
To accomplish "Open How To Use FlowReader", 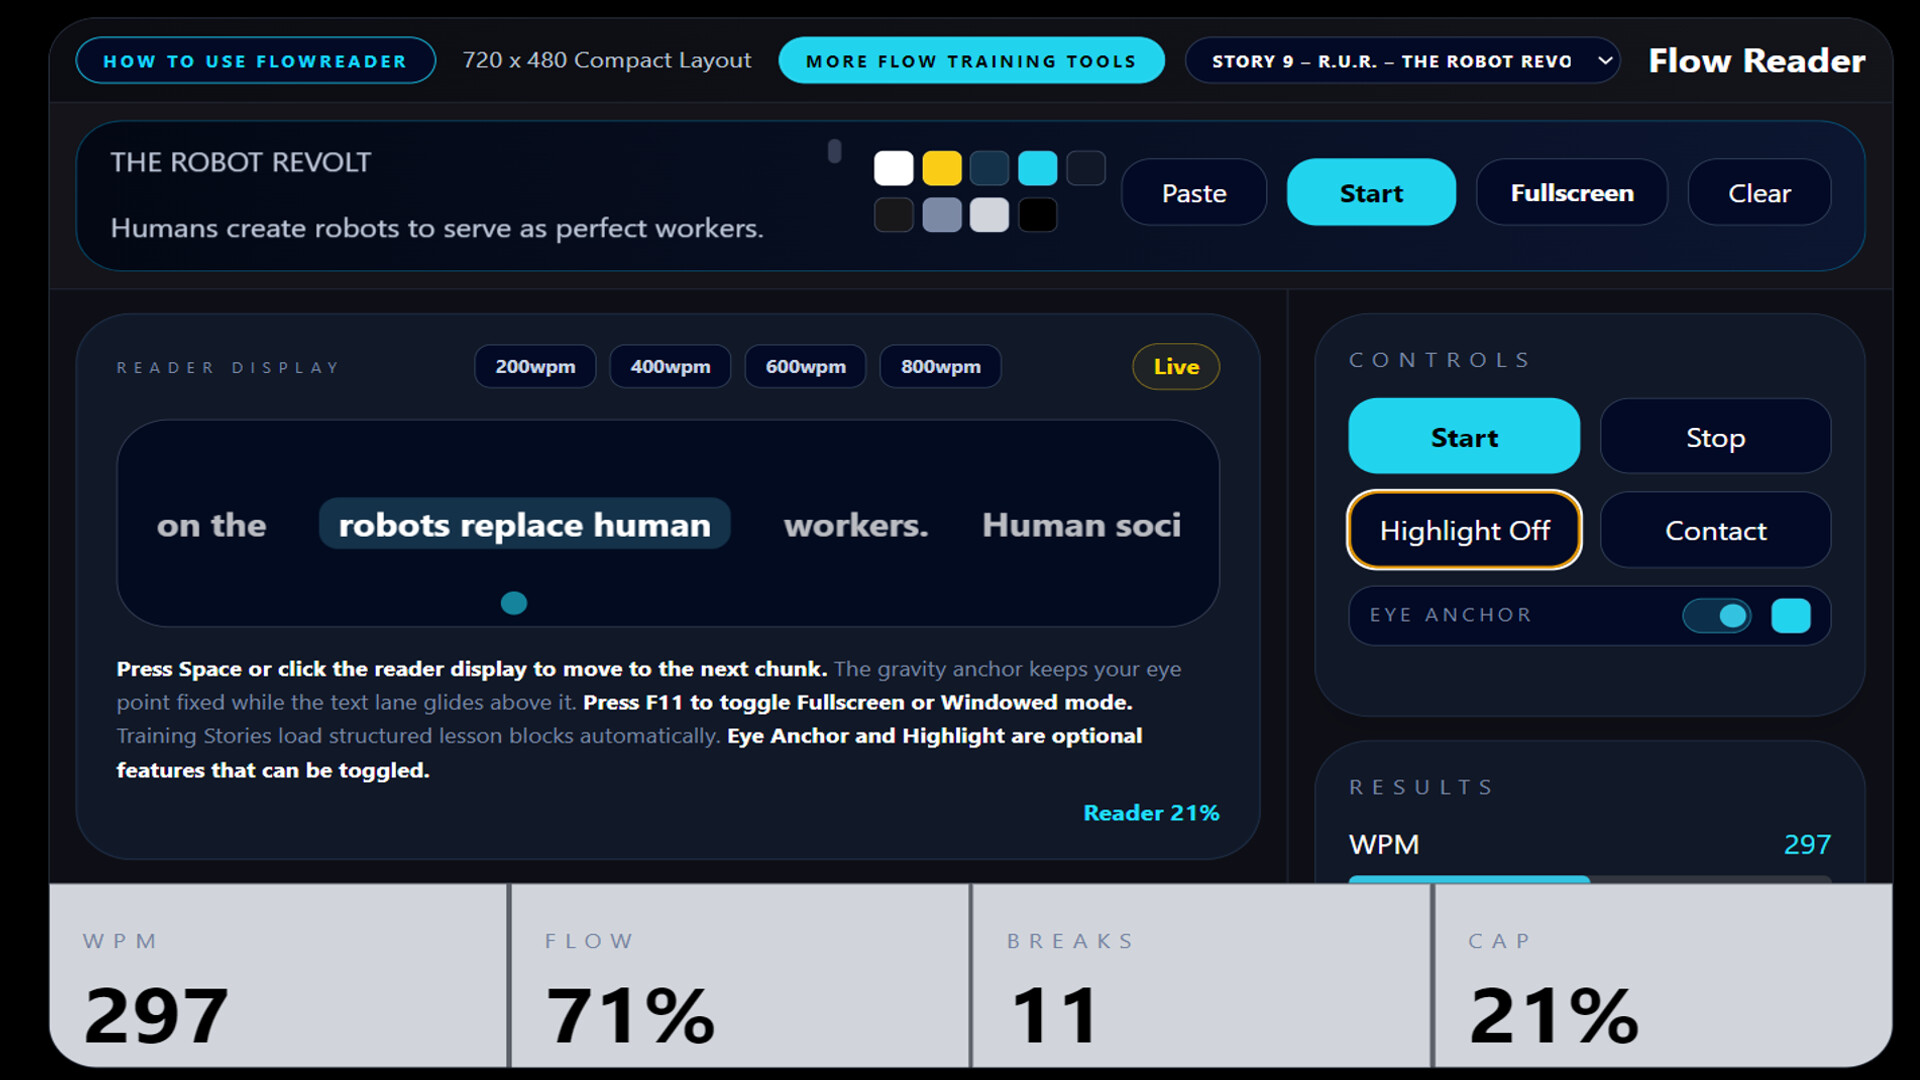I will tap(254, 60).
